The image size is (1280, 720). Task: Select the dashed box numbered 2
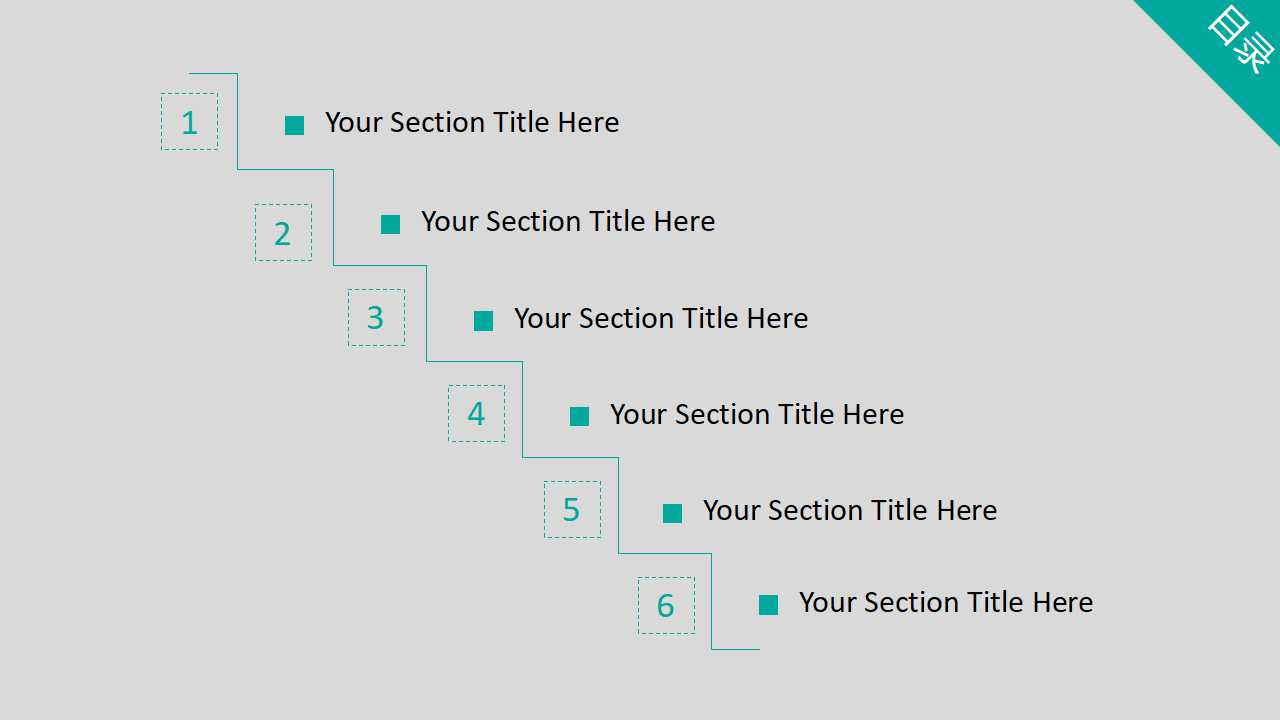[x=283, y=233]
